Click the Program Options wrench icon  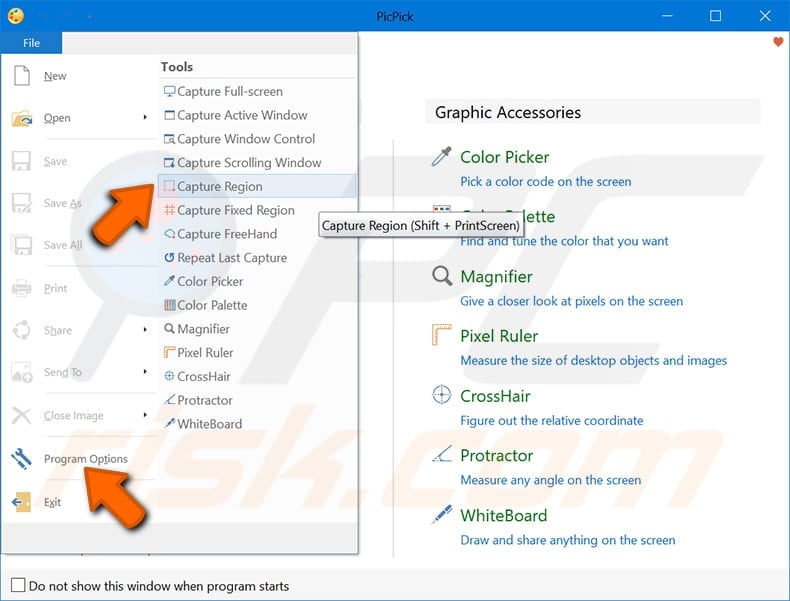(21, 458)
